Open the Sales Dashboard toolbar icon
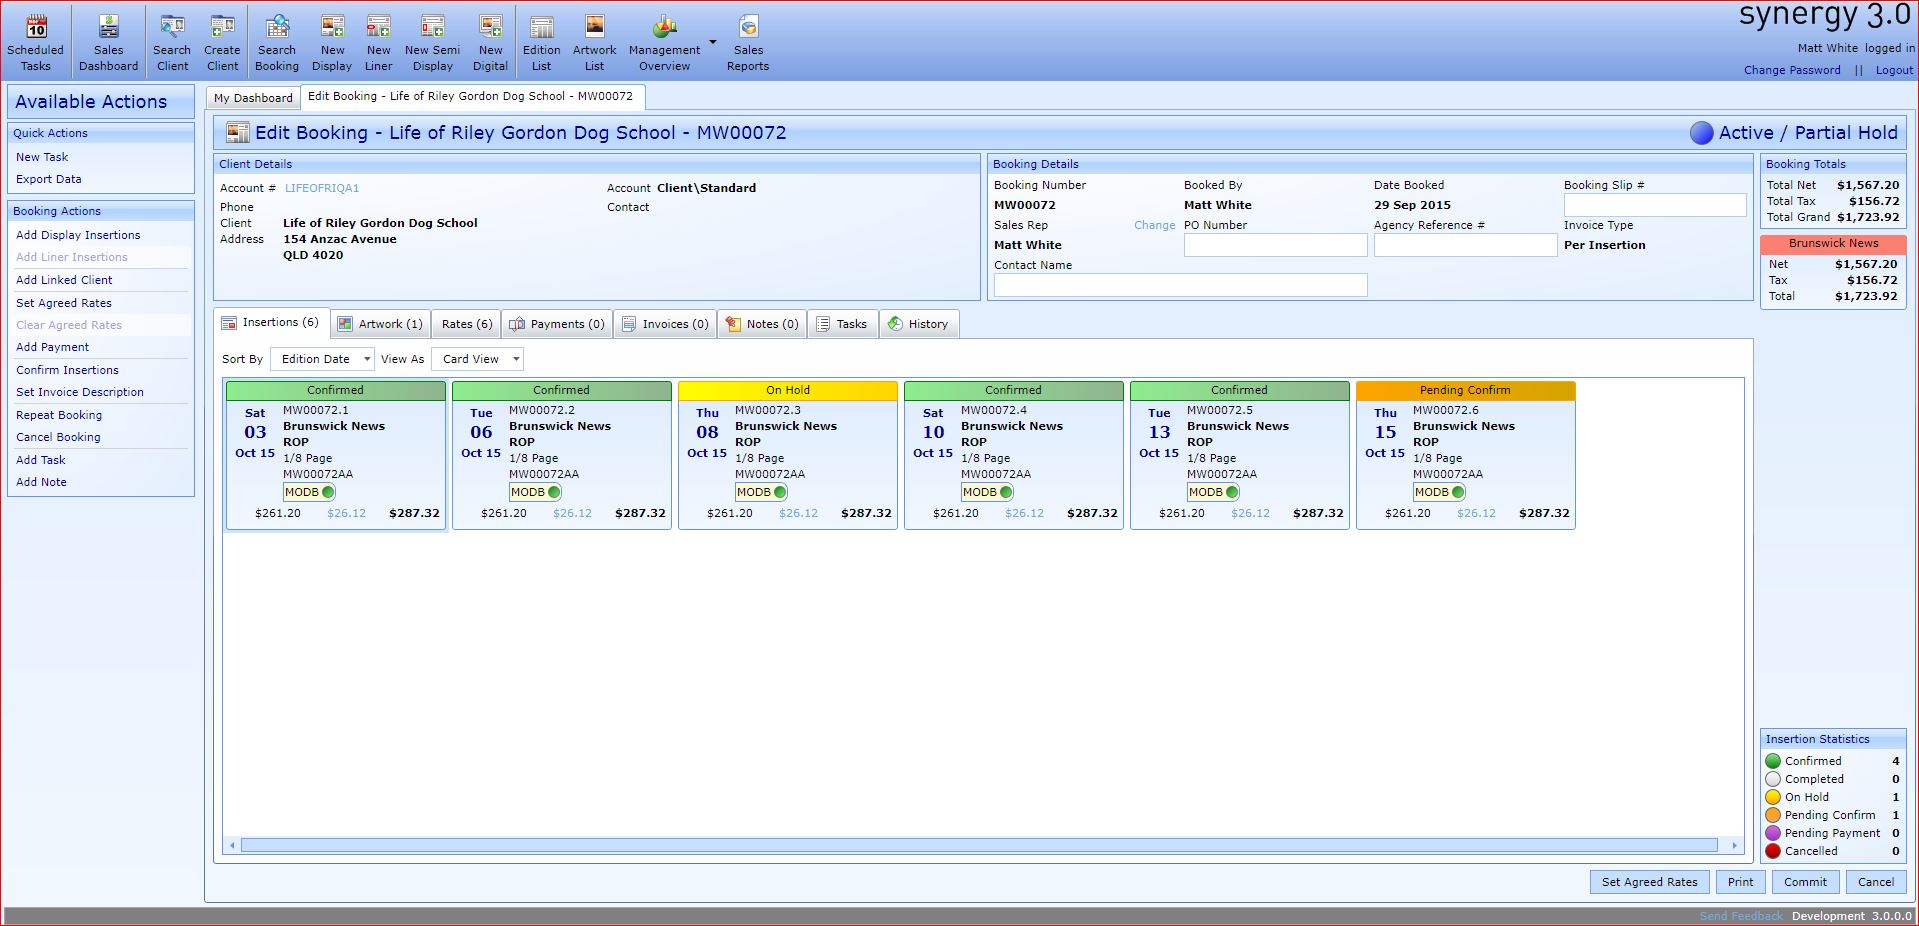This screenshot has width=1919, height=926. point(108,27)
